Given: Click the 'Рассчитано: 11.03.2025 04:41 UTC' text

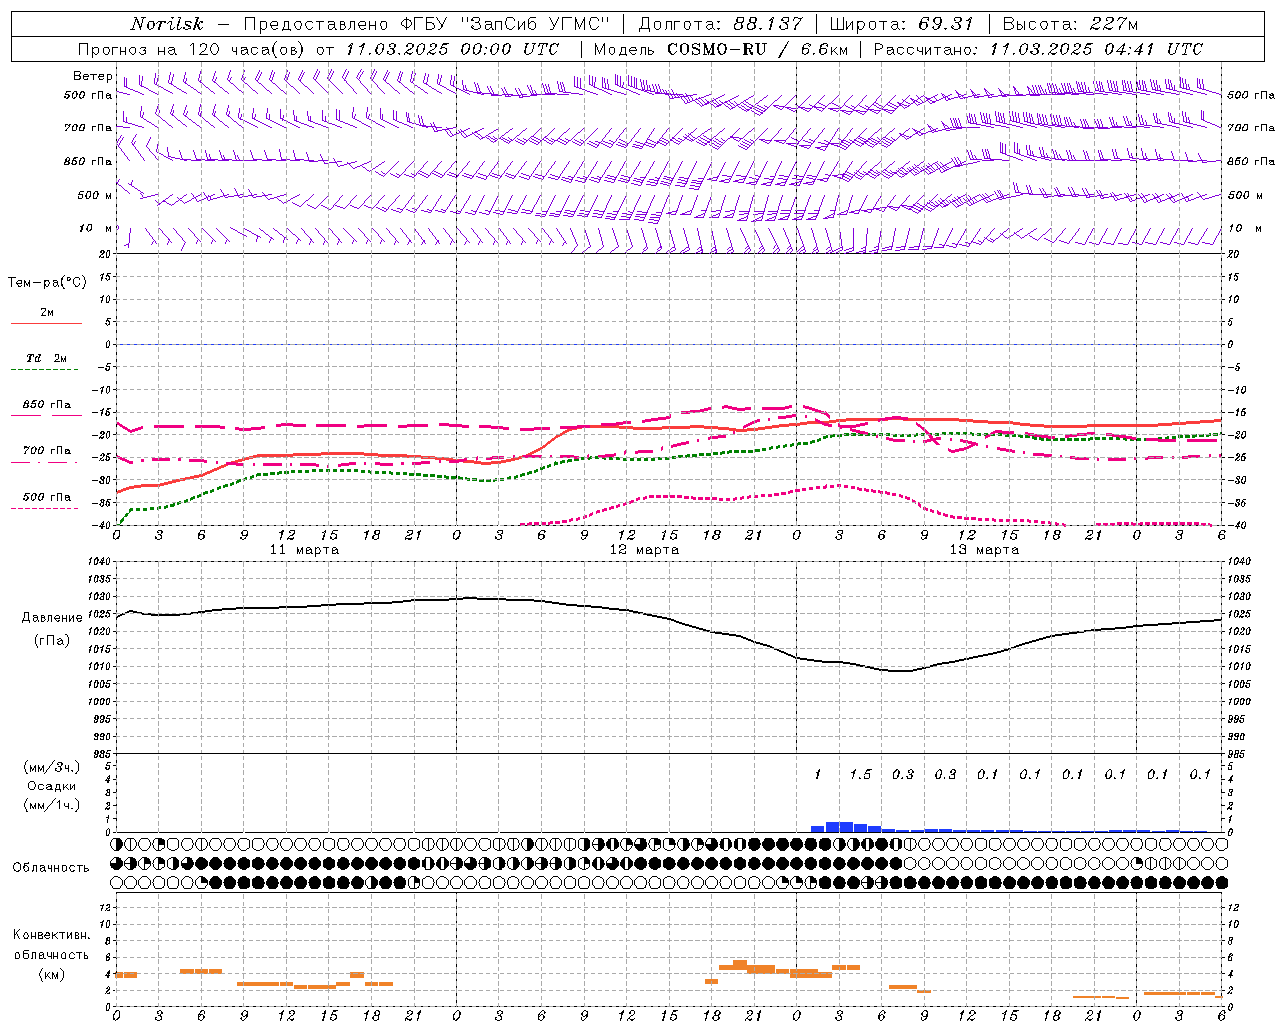Looking at the screenshot, I should click(1038, 49).
